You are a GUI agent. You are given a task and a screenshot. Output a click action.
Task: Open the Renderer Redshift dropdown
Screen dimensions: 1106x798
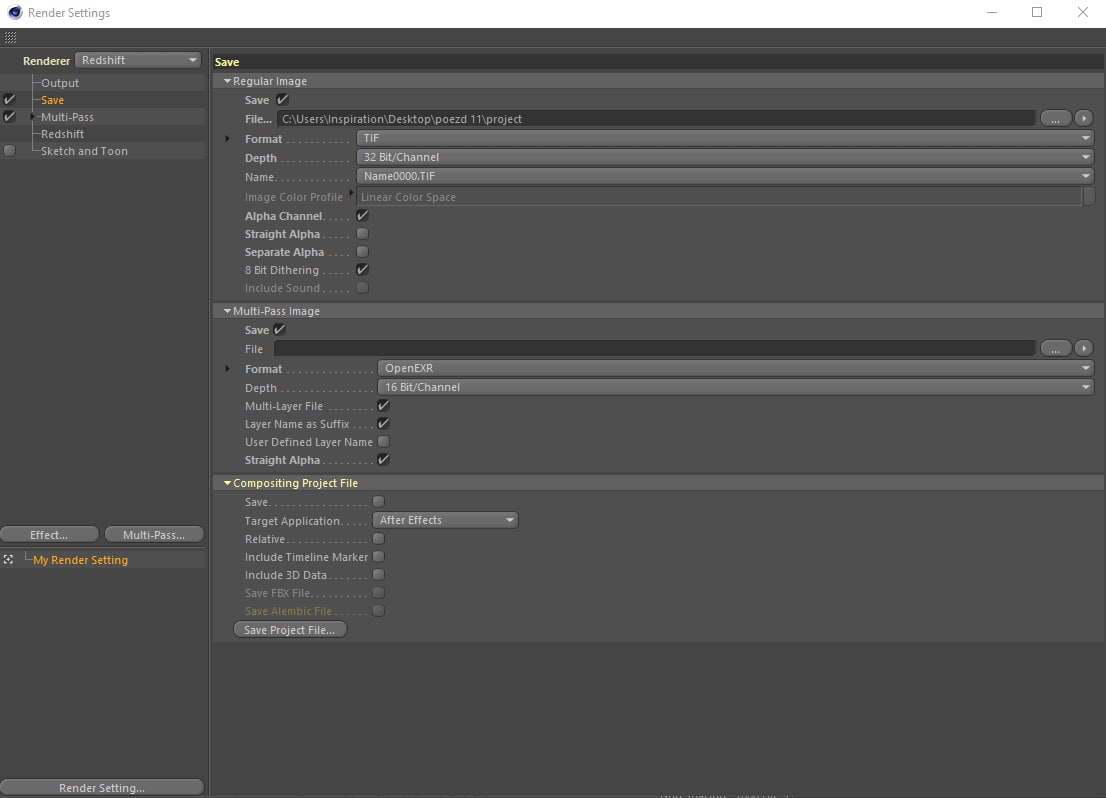(x=139, y=60)
